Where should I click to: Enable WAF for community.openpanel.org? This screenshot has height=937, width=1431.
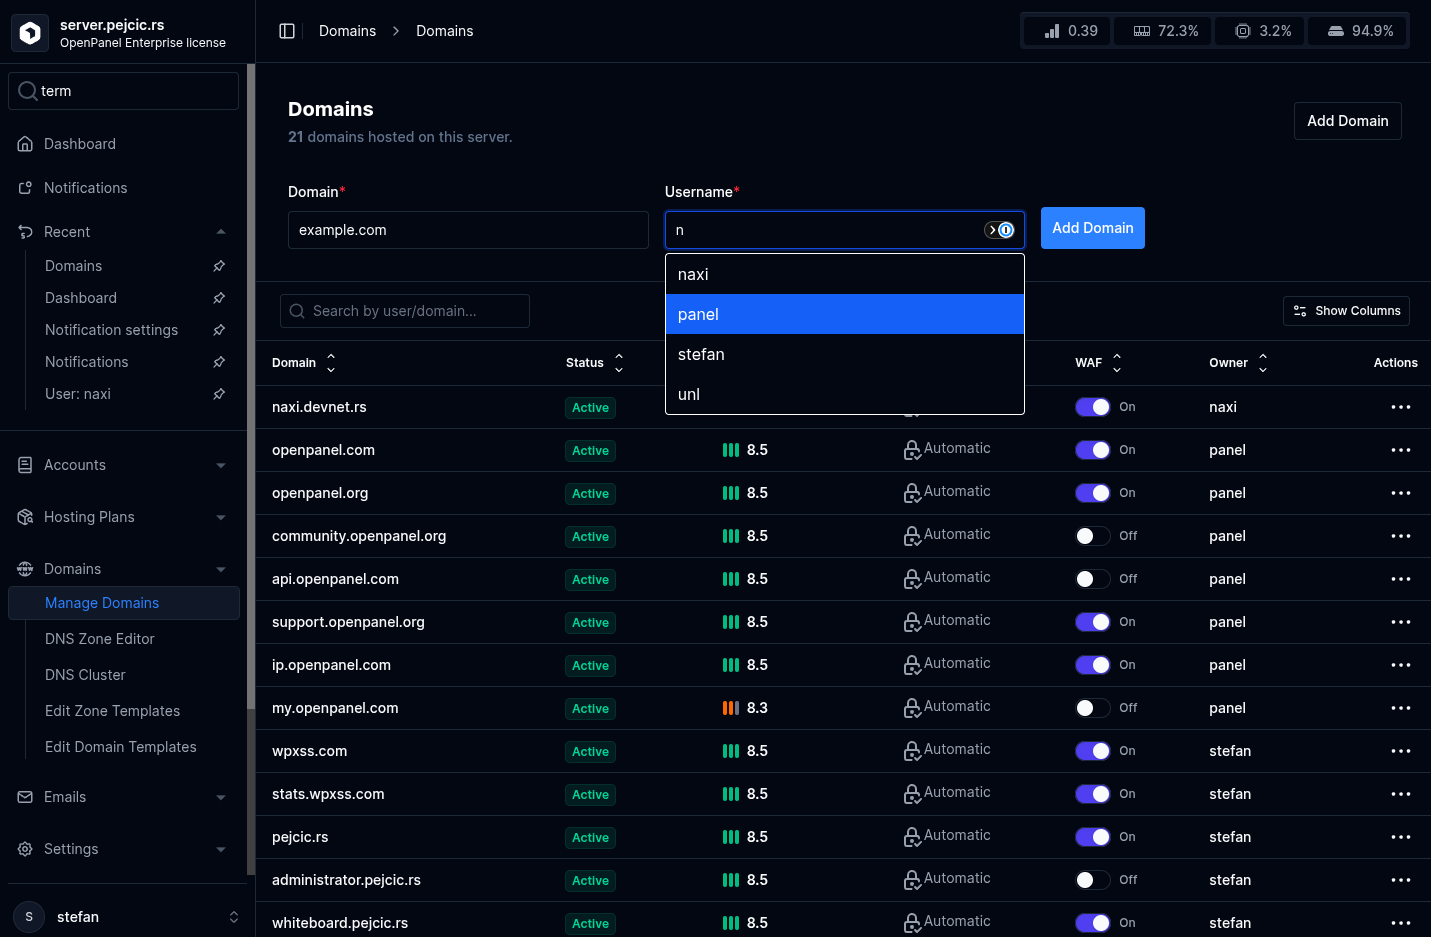(x=1093, y=536)
